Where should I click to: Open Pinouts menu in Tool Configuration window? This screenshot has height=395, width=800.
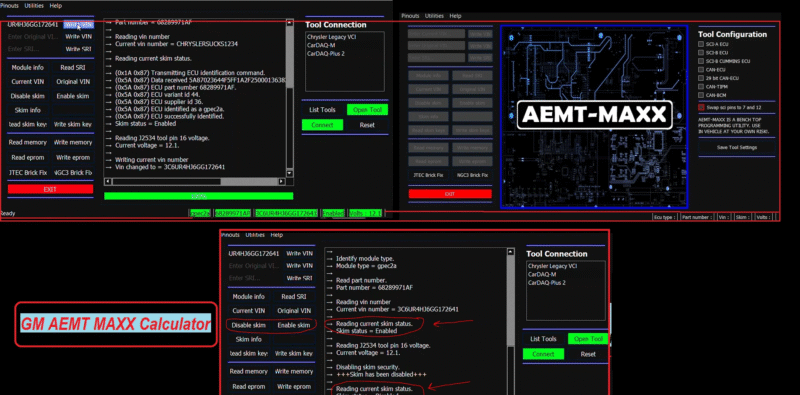(410, 16)
